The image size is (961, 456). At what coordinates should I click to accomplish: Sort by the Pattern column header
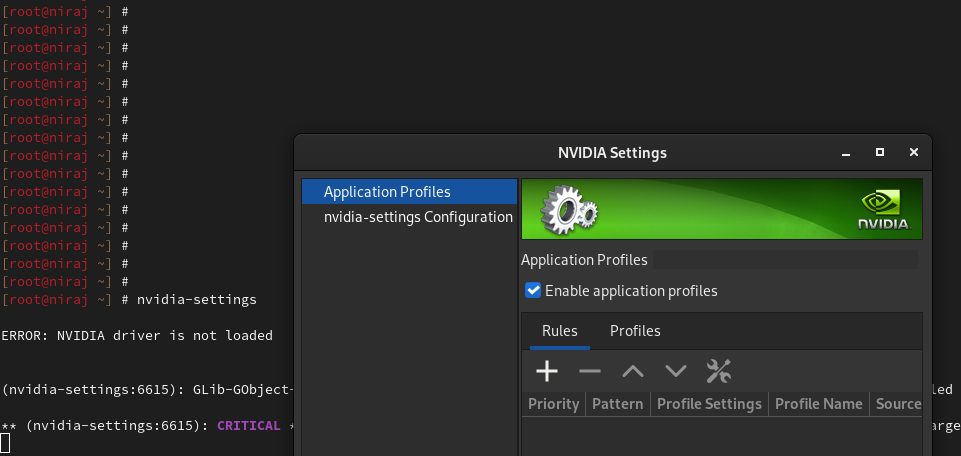point(618,404)
